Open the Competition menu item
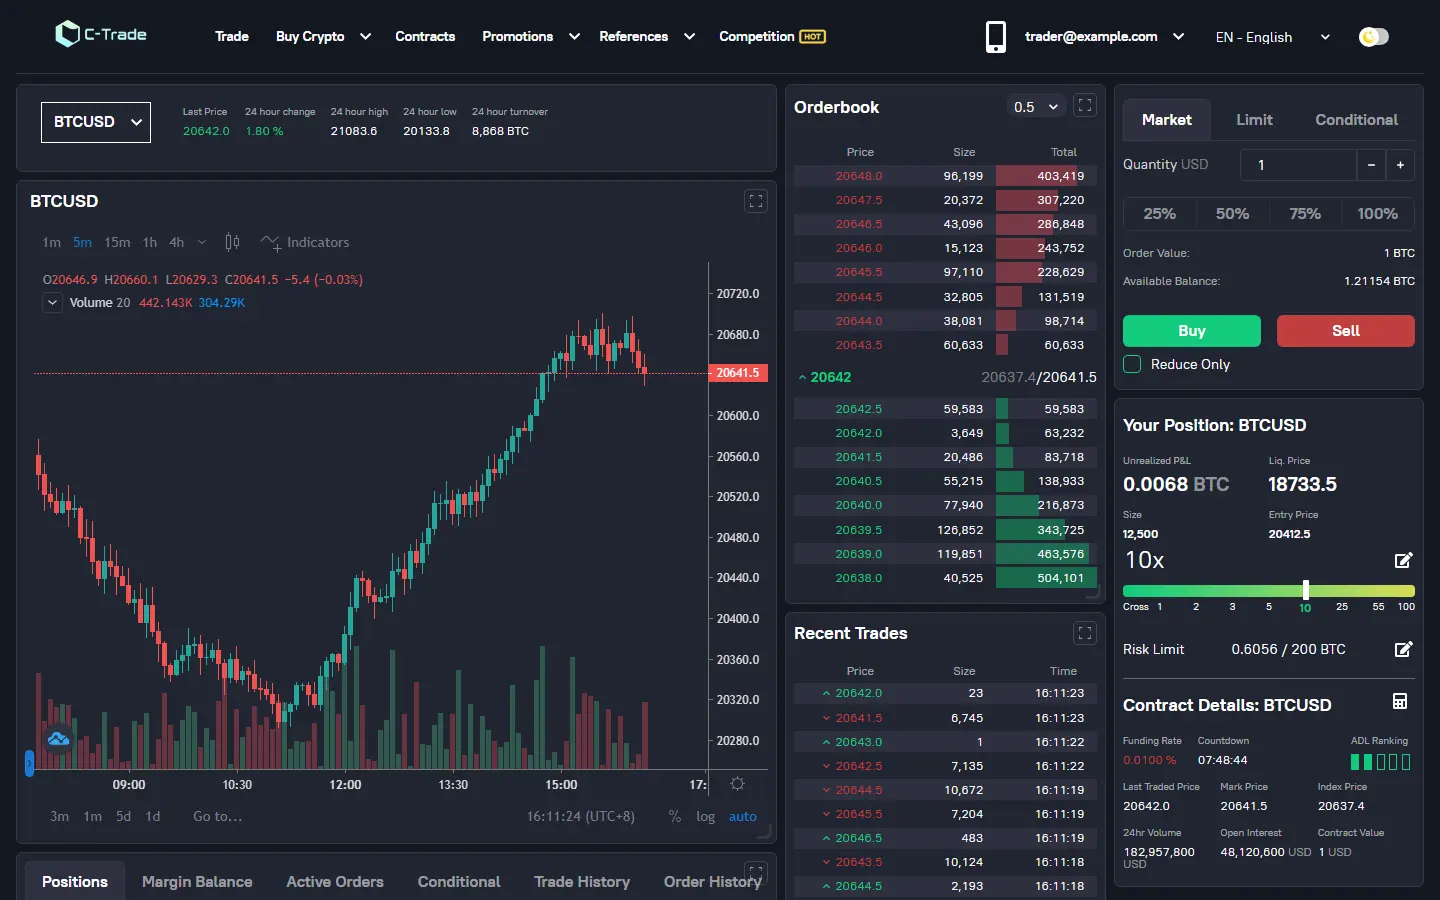 click(x=756, y=37)
